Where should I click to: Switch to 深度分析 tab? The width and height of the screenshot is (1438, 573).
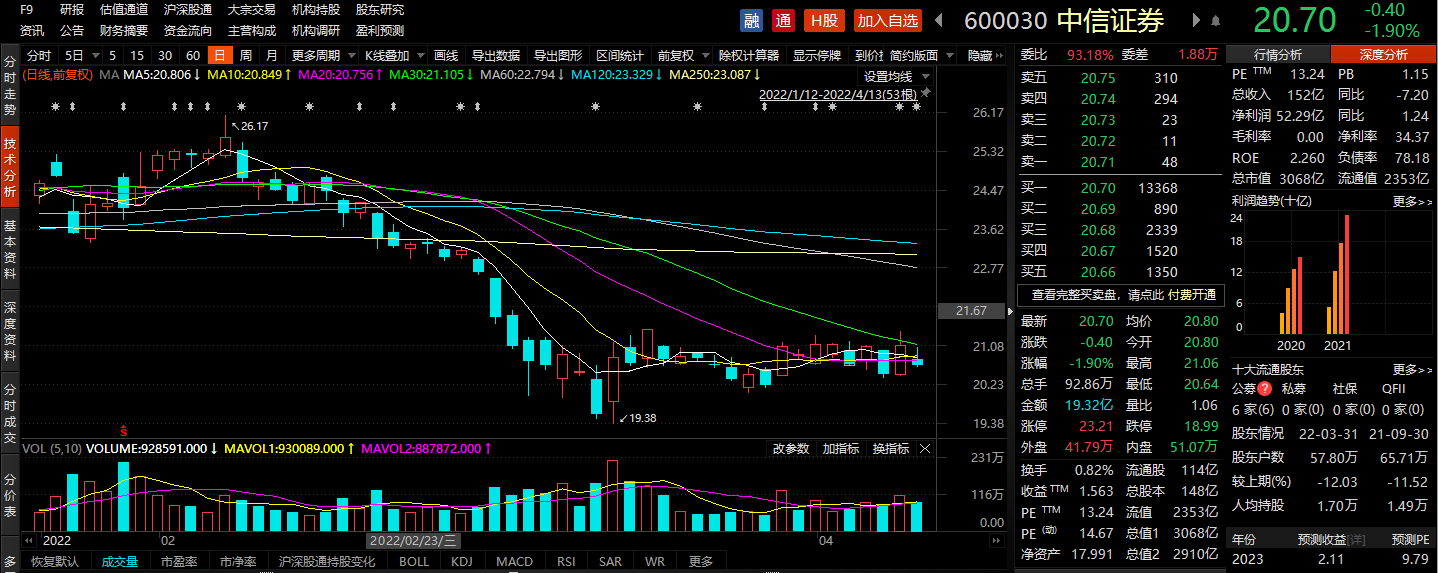point(1383,55)
